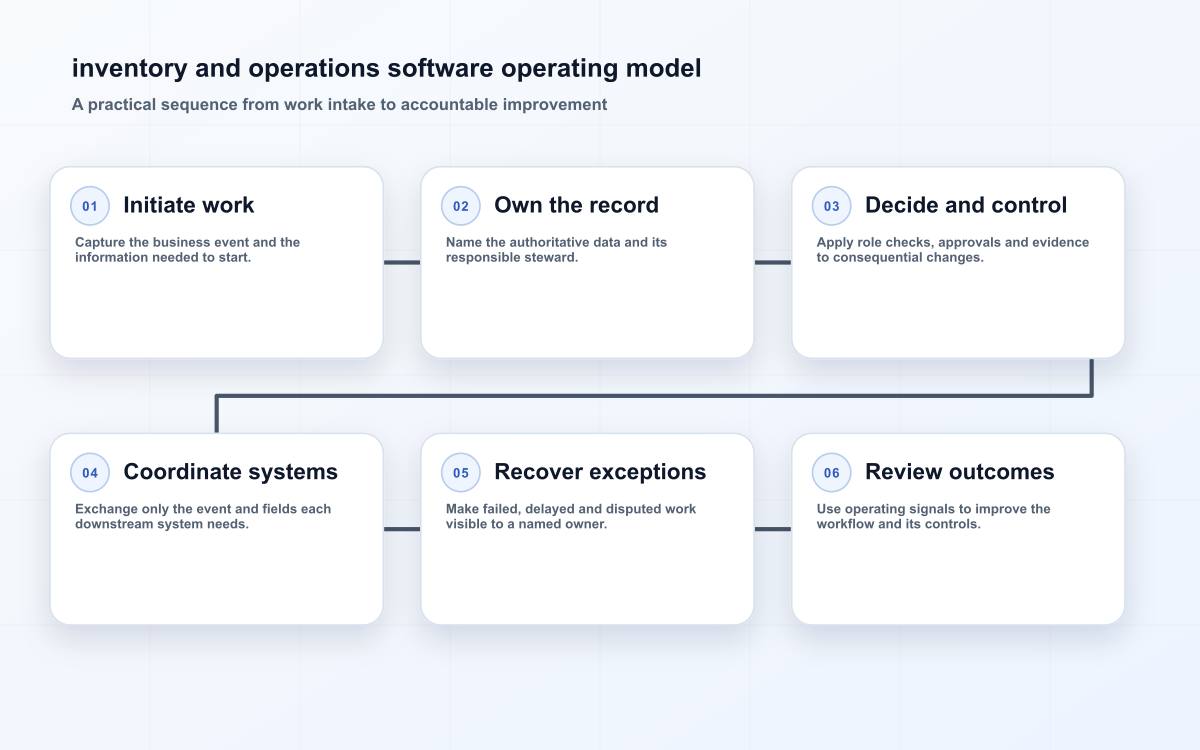Select the "Initiate work" heading
Screen dimensions: 1200x750
[x=189, y=205]
